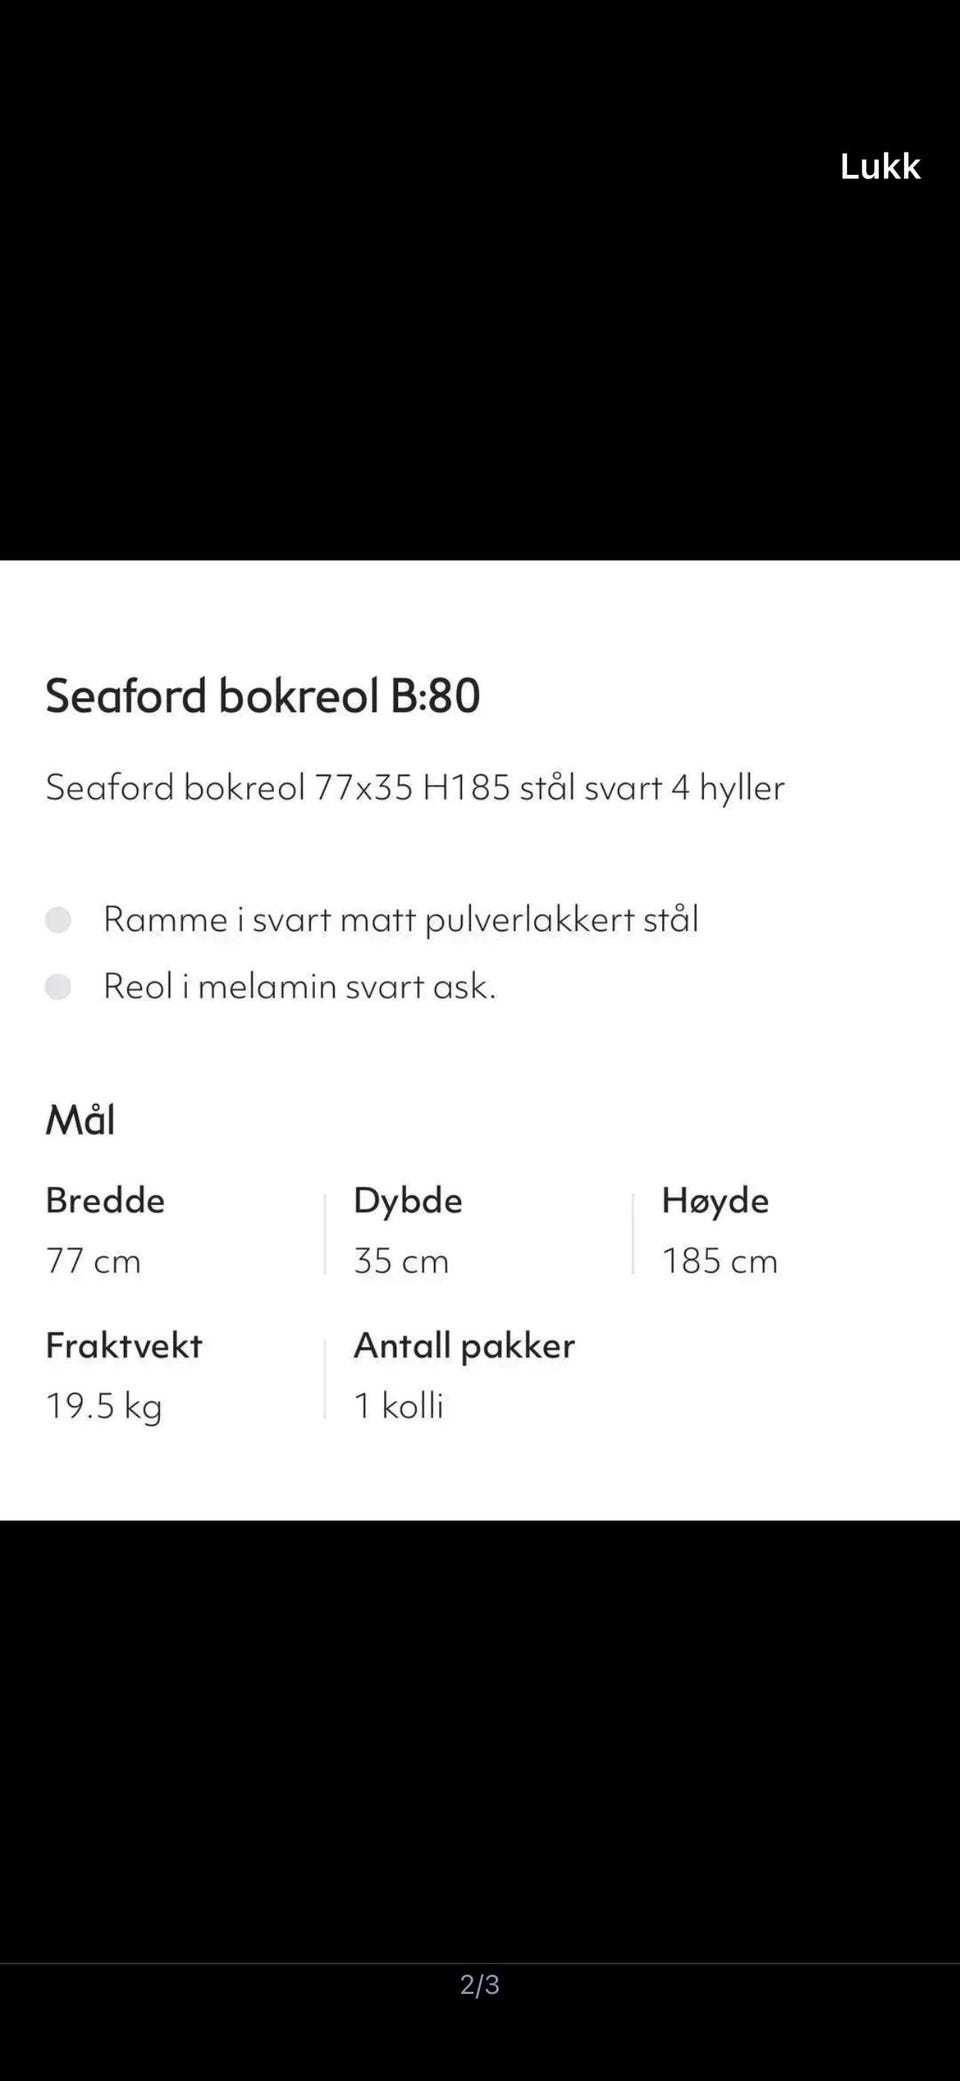Click the 1 kolli package value

click(x=399, y=1406)
